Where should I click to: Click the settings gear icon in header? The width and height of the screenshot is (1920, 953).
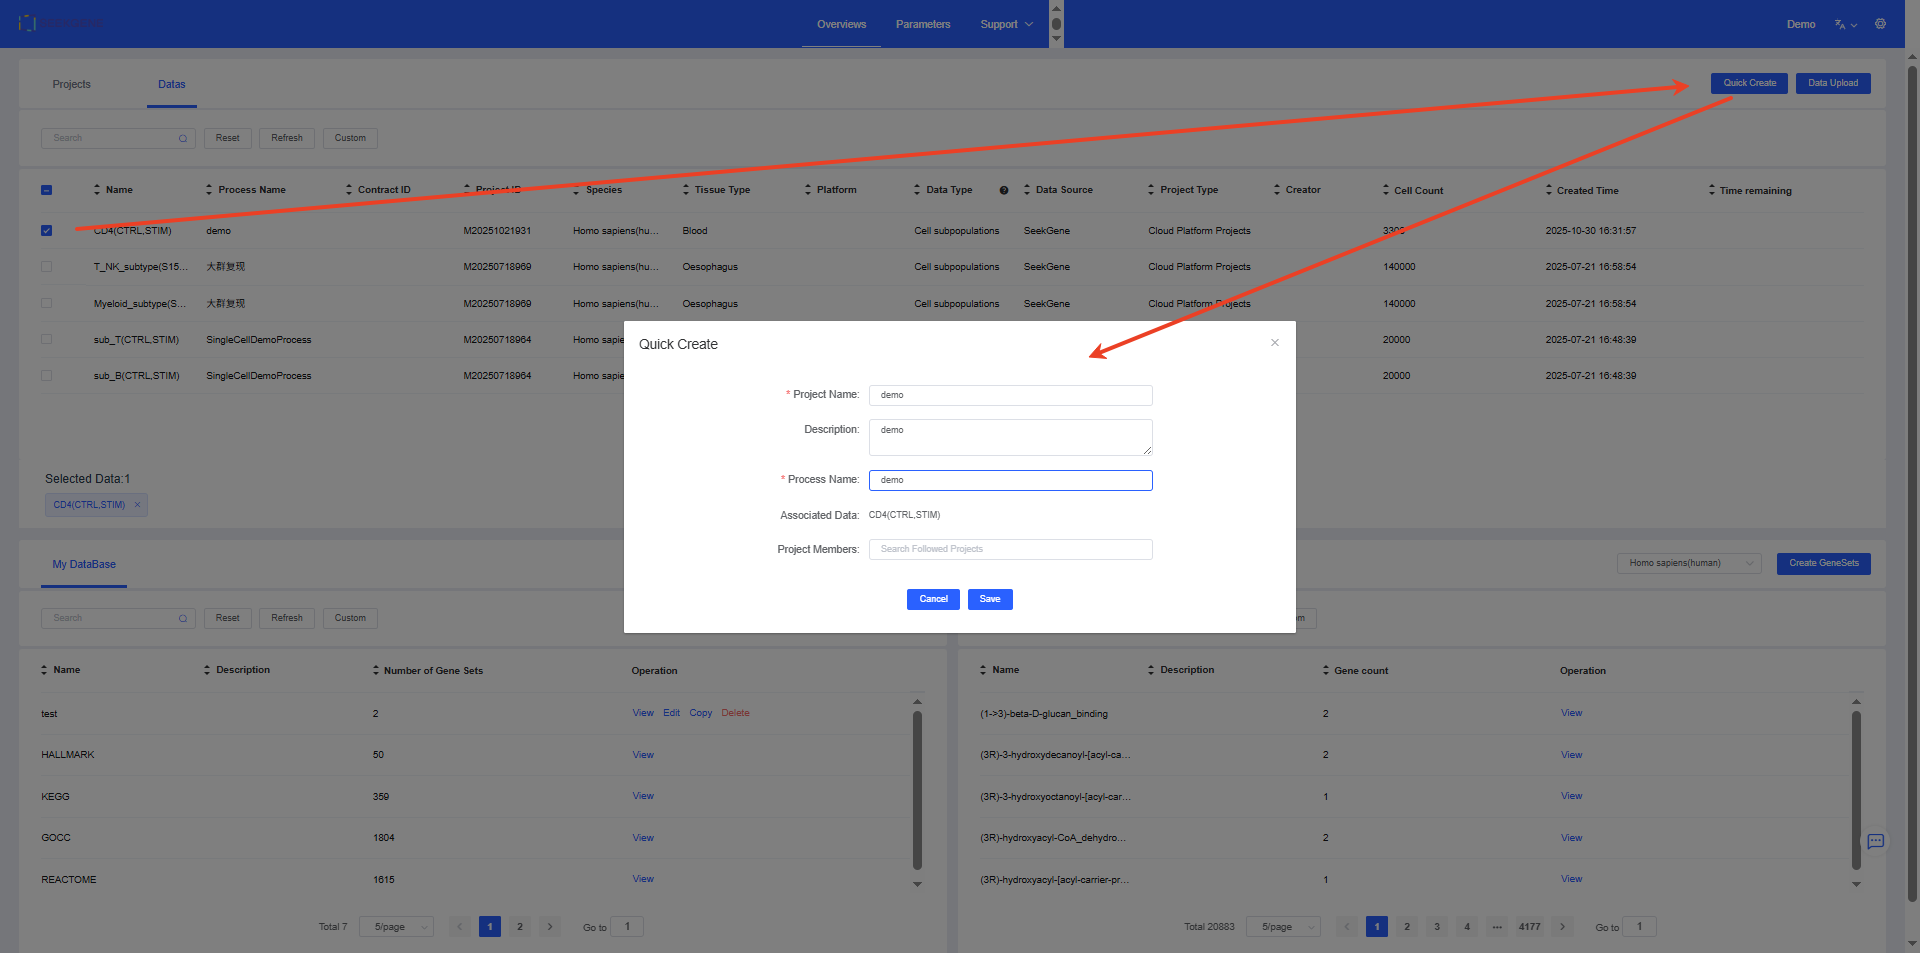click(x=1880, y=24)
